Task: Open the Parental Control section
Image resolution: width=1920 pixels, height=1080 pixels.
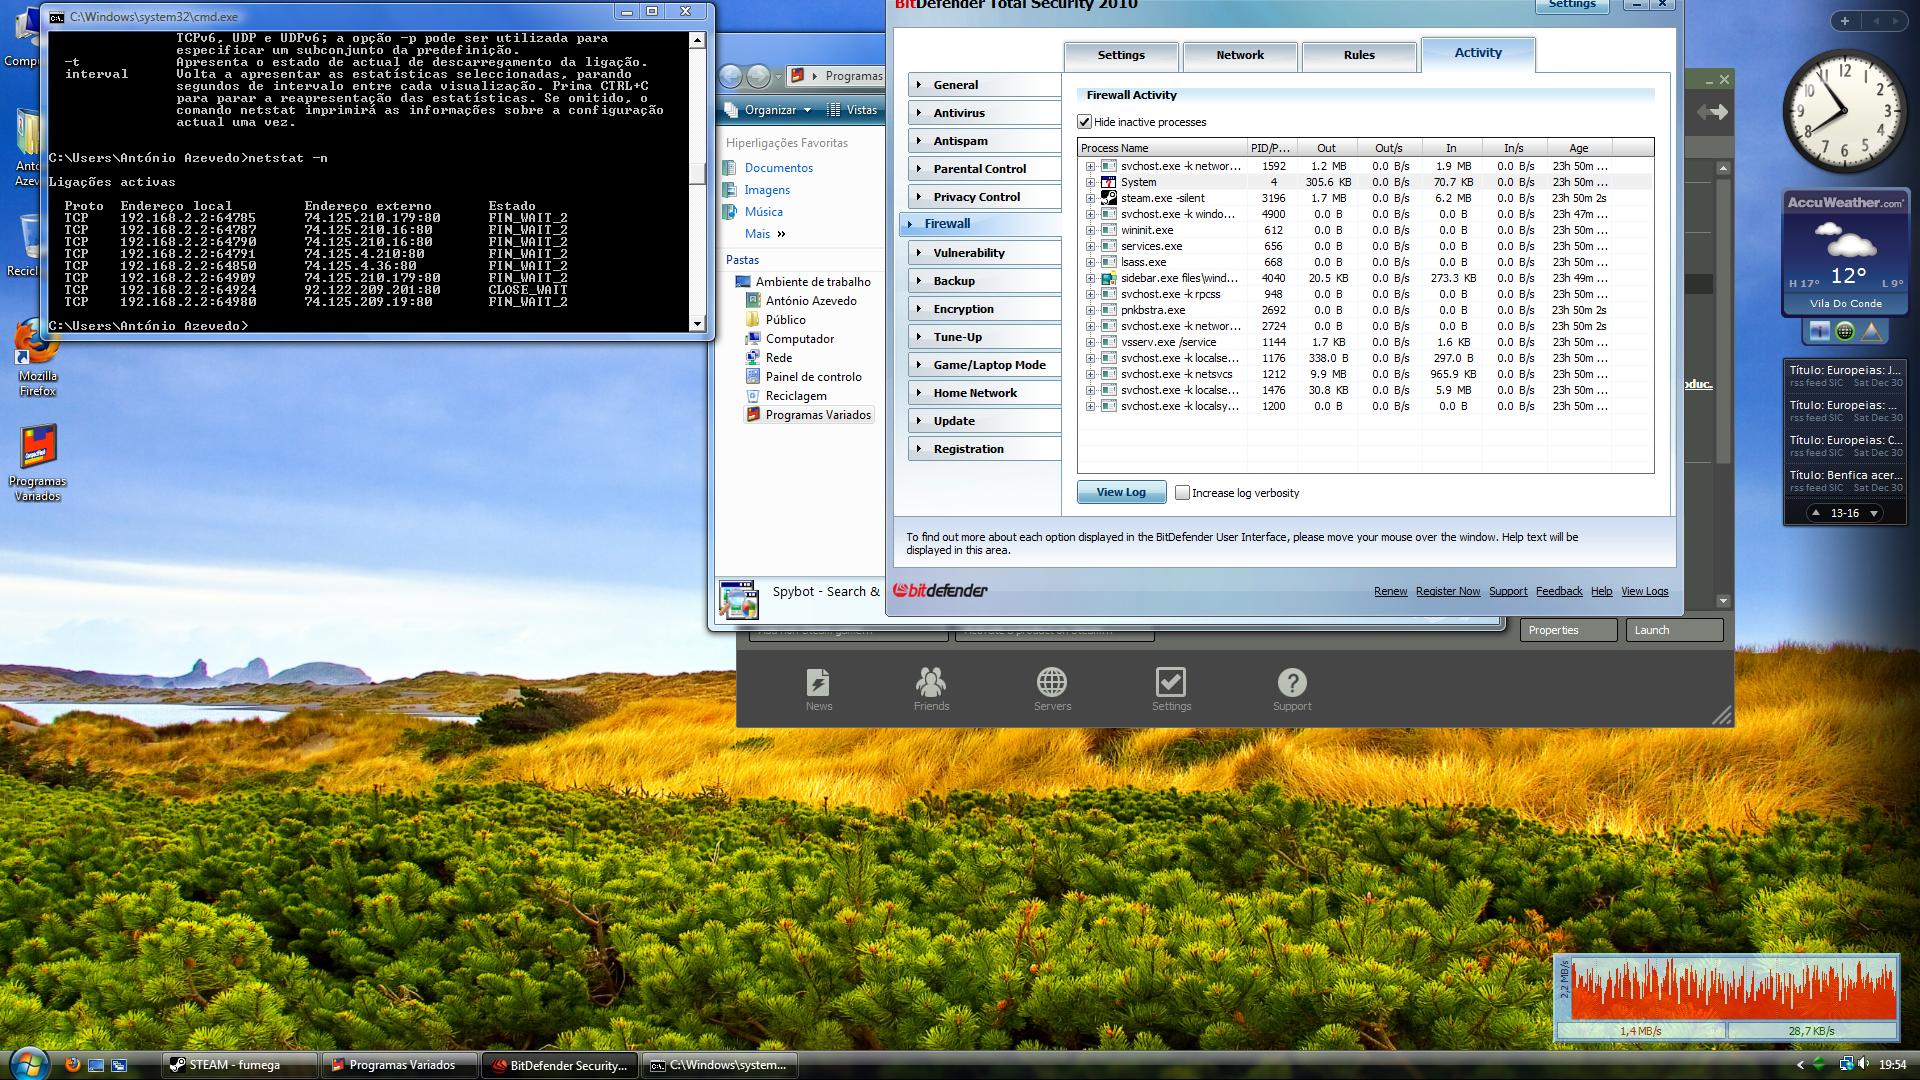Action: pyautogui.click(x=984, y=169)
